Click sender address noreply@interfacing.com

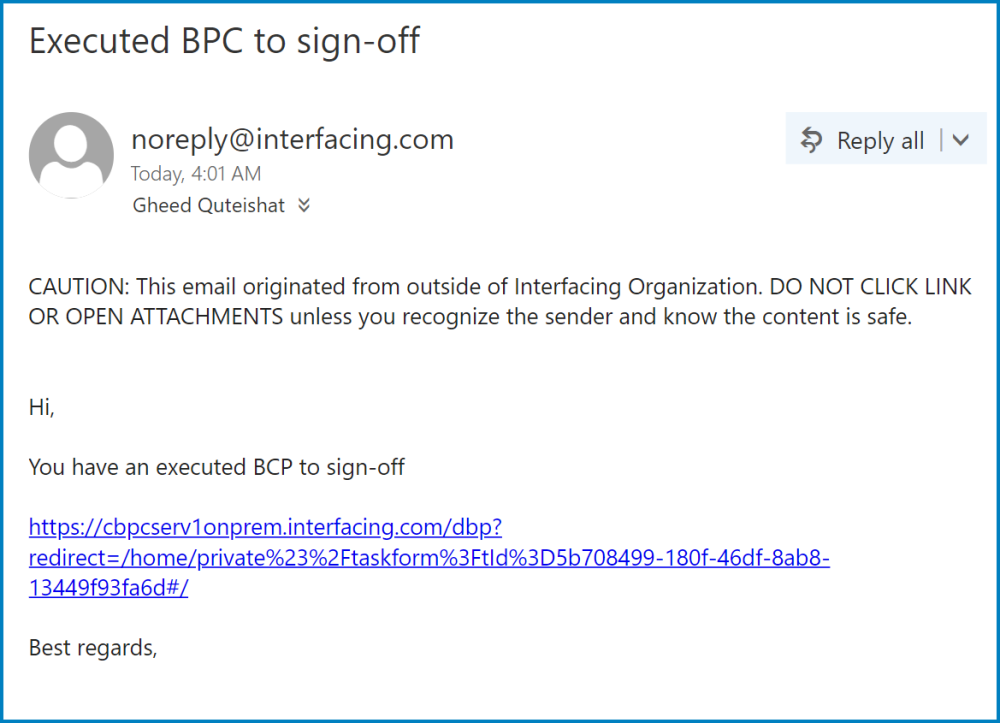292,139
